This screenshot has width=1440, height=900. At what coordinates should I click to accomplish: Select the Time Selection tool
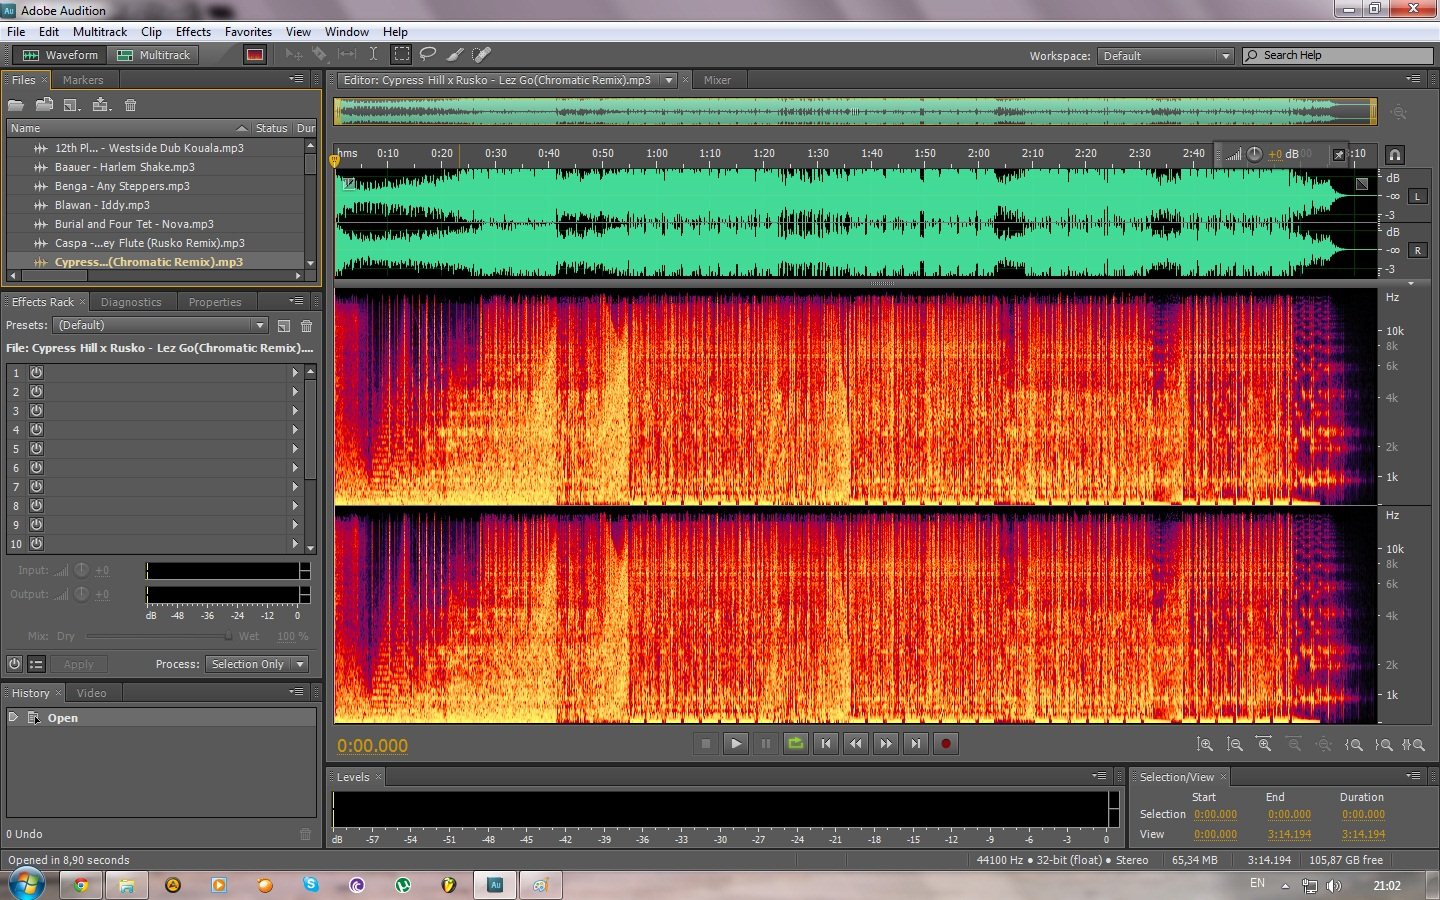coord(373,54)
